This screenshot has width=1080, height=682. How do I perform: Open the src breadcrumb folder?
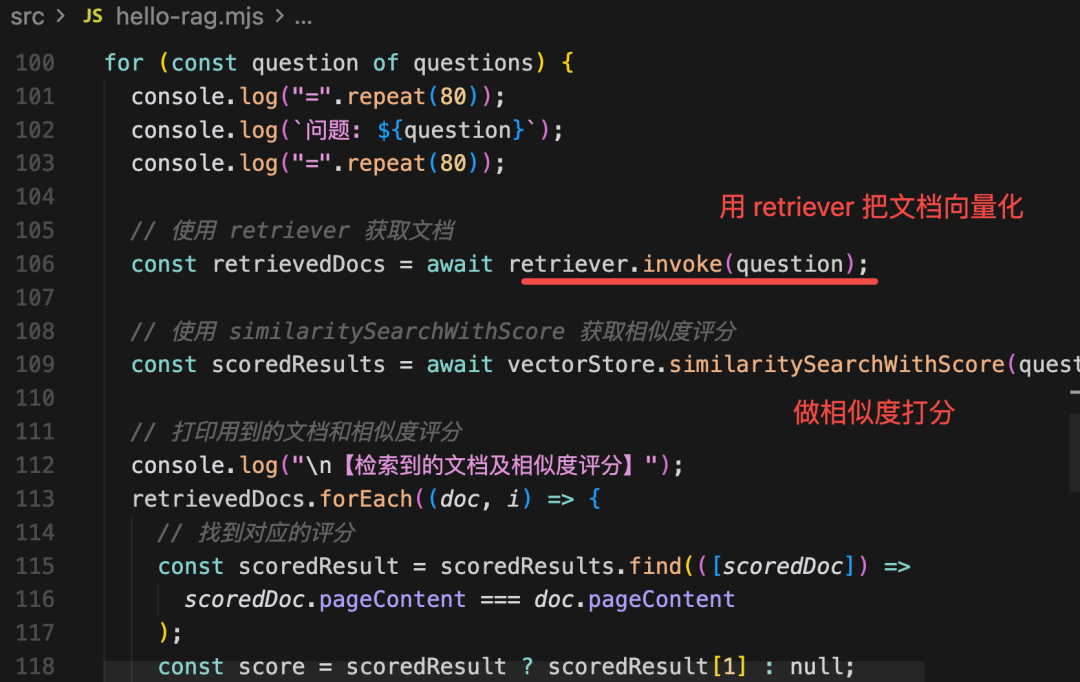point(27,16)
